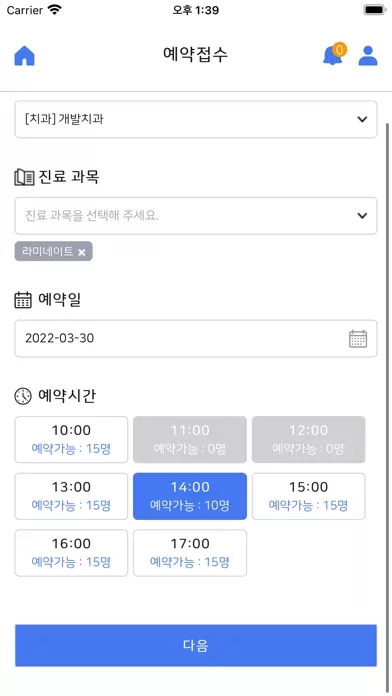Open calendar picker icon in date field
Screen dimensions: 392x696
point(358,339)
